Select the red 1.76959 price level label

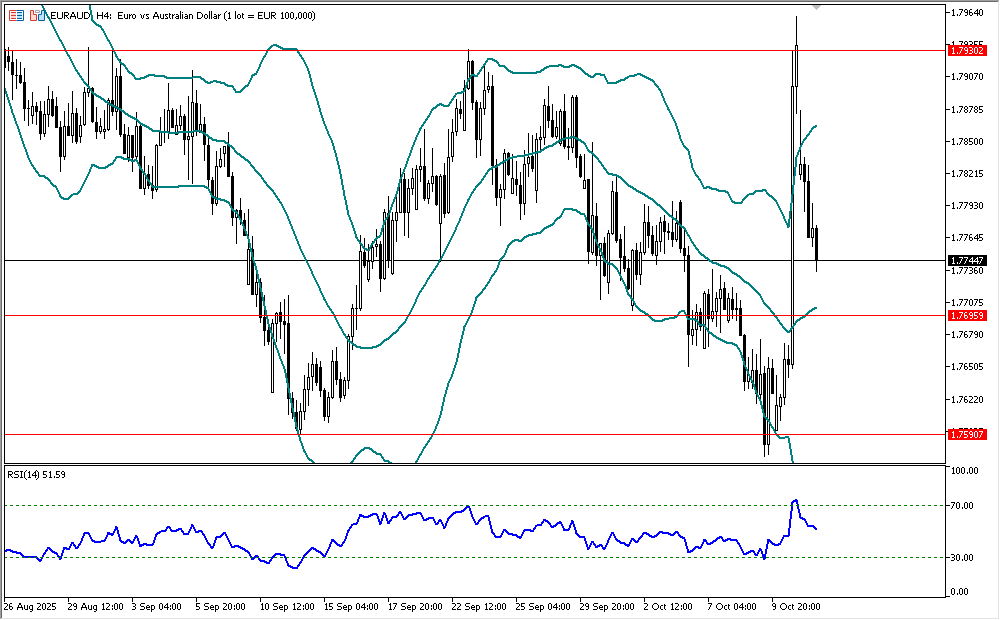(x=967, y=315)
